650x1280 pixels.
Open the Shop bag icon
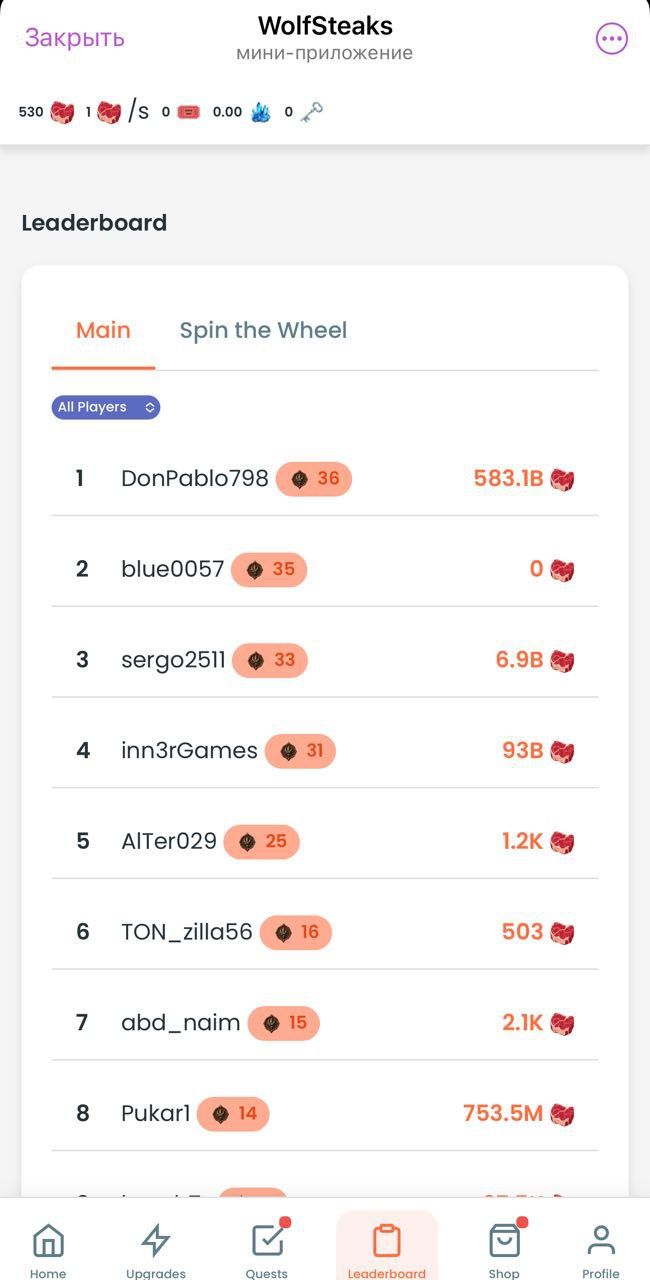click(x=504, y=1241)
